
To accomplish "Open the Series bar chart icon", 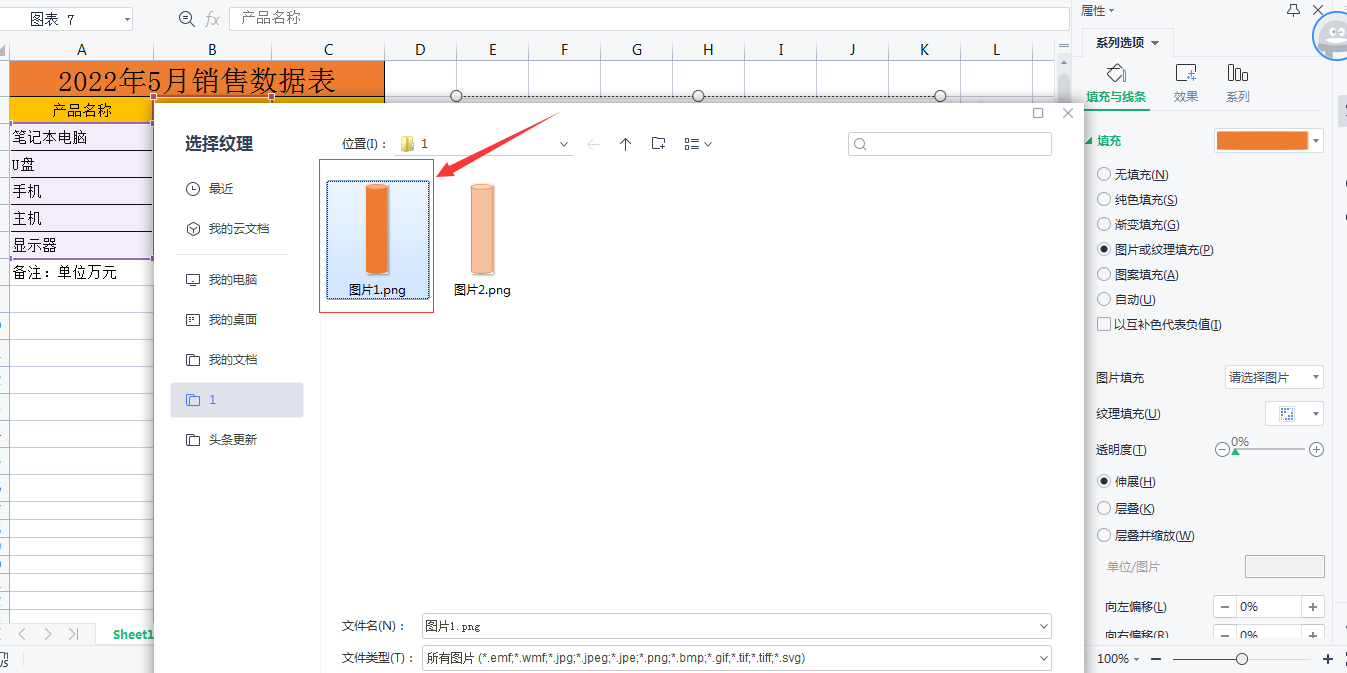I will (1238, 73).
